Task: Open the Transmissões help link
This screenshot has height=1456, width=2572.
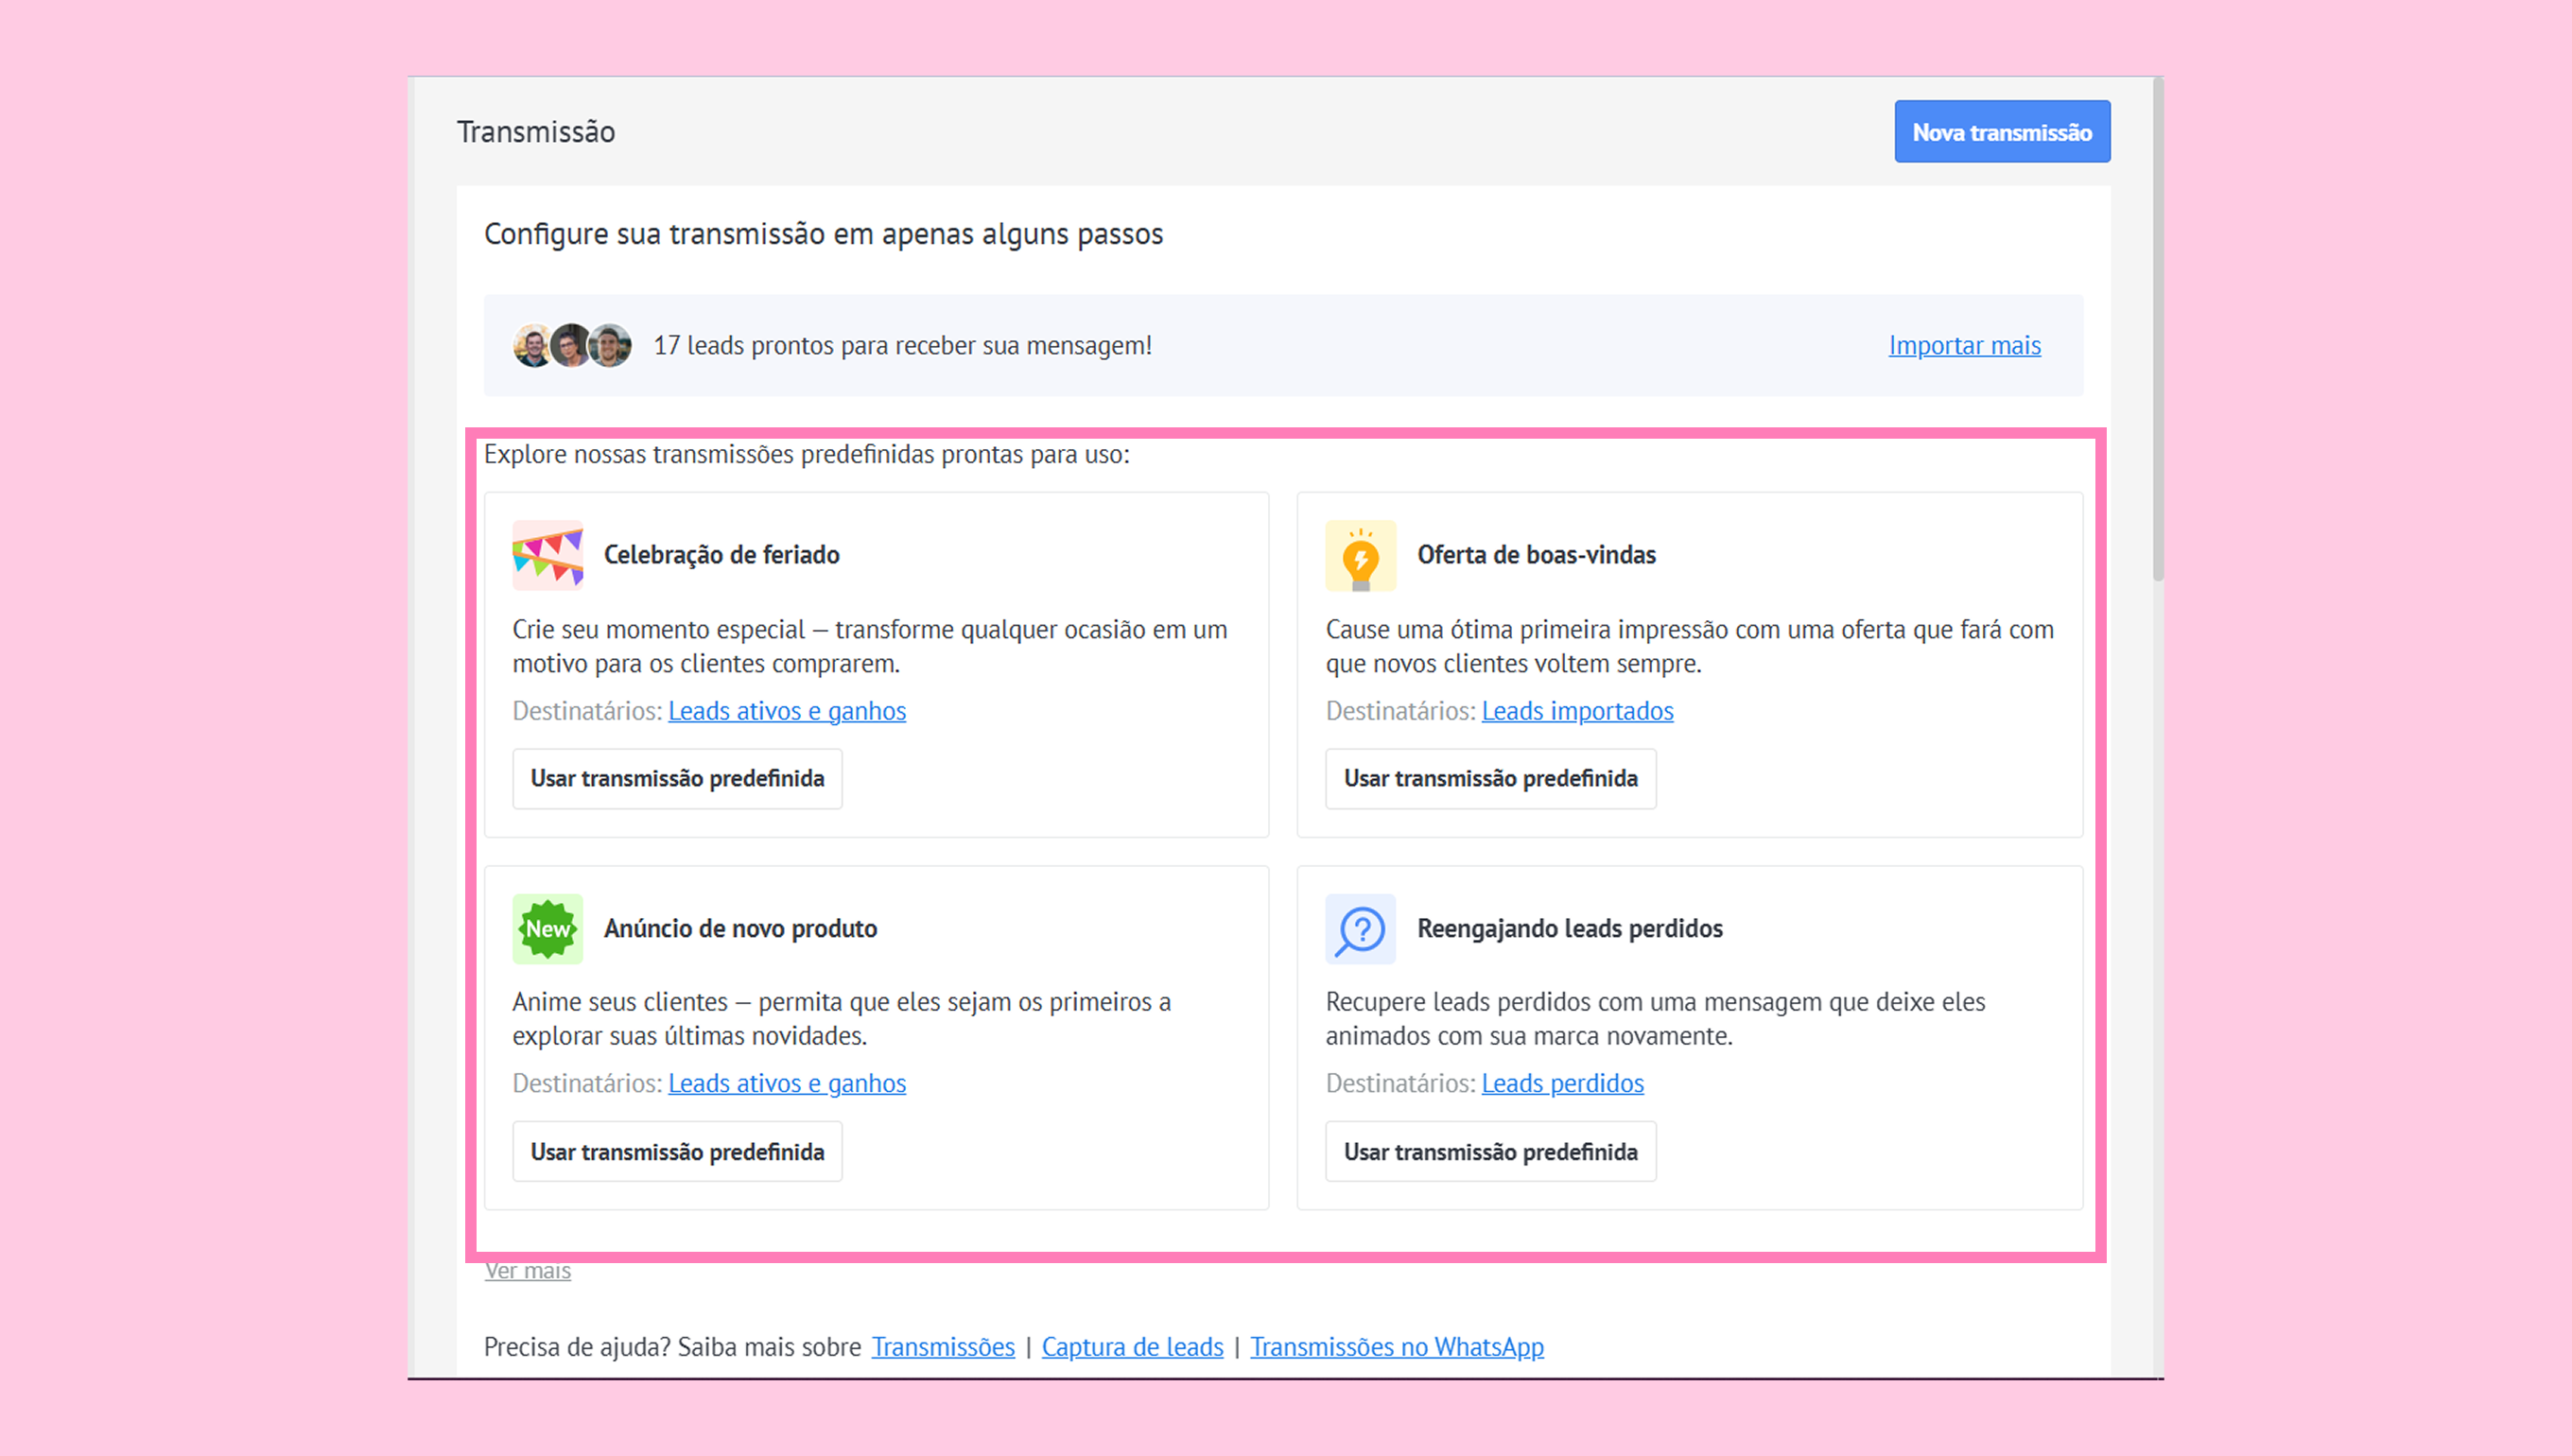Action: pos(943,1347)
